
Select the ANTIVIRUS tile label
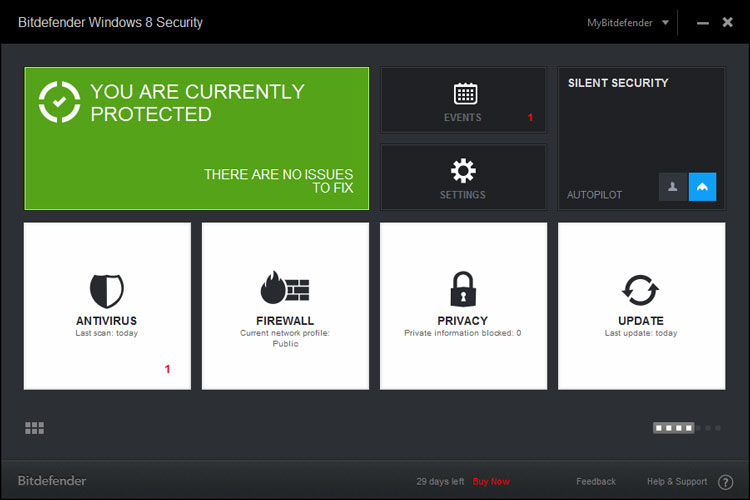[x=107, y=321]
